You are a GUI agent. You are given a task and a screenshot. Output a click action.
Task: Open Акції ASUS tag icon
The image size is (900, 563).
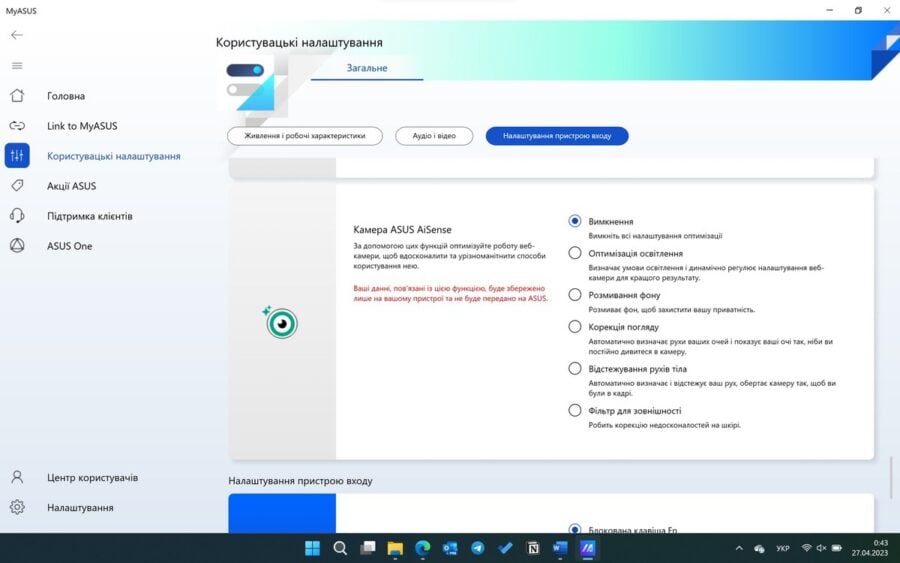(17, 185)
